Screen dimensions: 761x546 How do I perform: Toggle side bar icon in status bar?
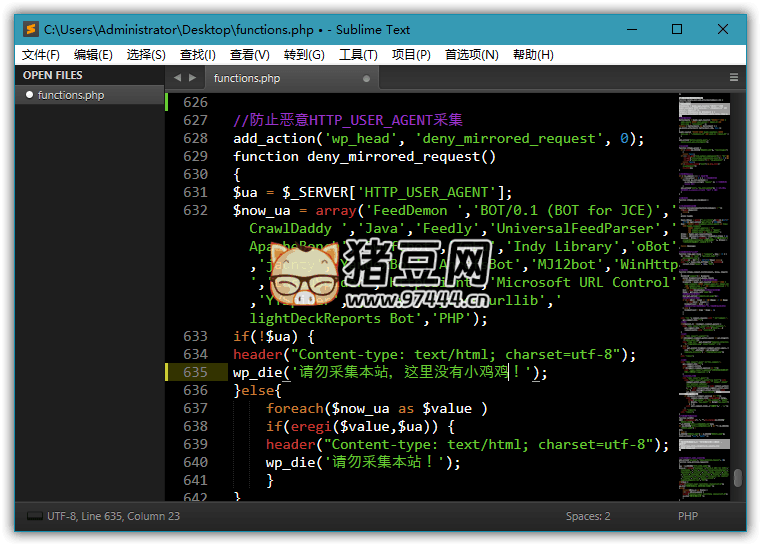click(x=34, y=516)
